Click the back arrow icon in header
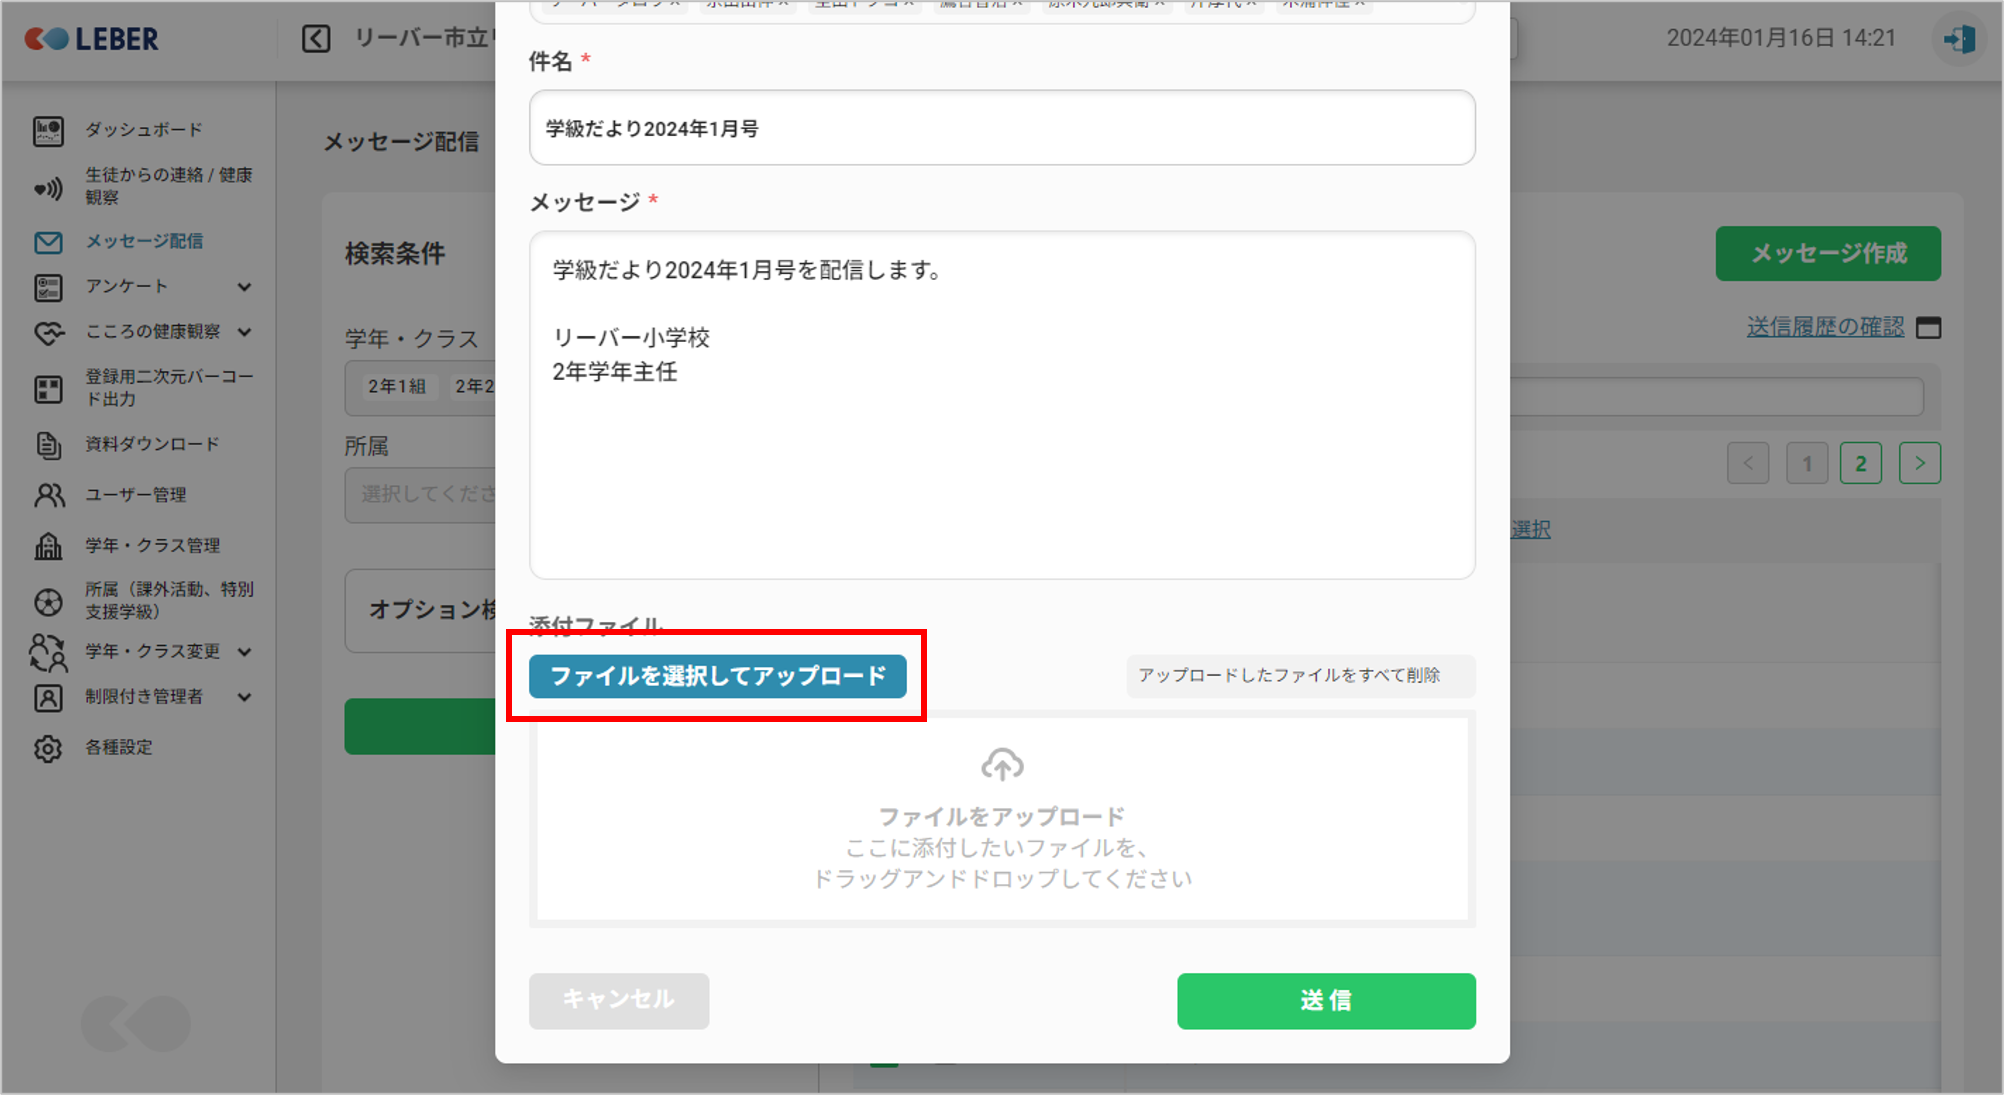The image size is (2004, 1095). pos(316,39)
